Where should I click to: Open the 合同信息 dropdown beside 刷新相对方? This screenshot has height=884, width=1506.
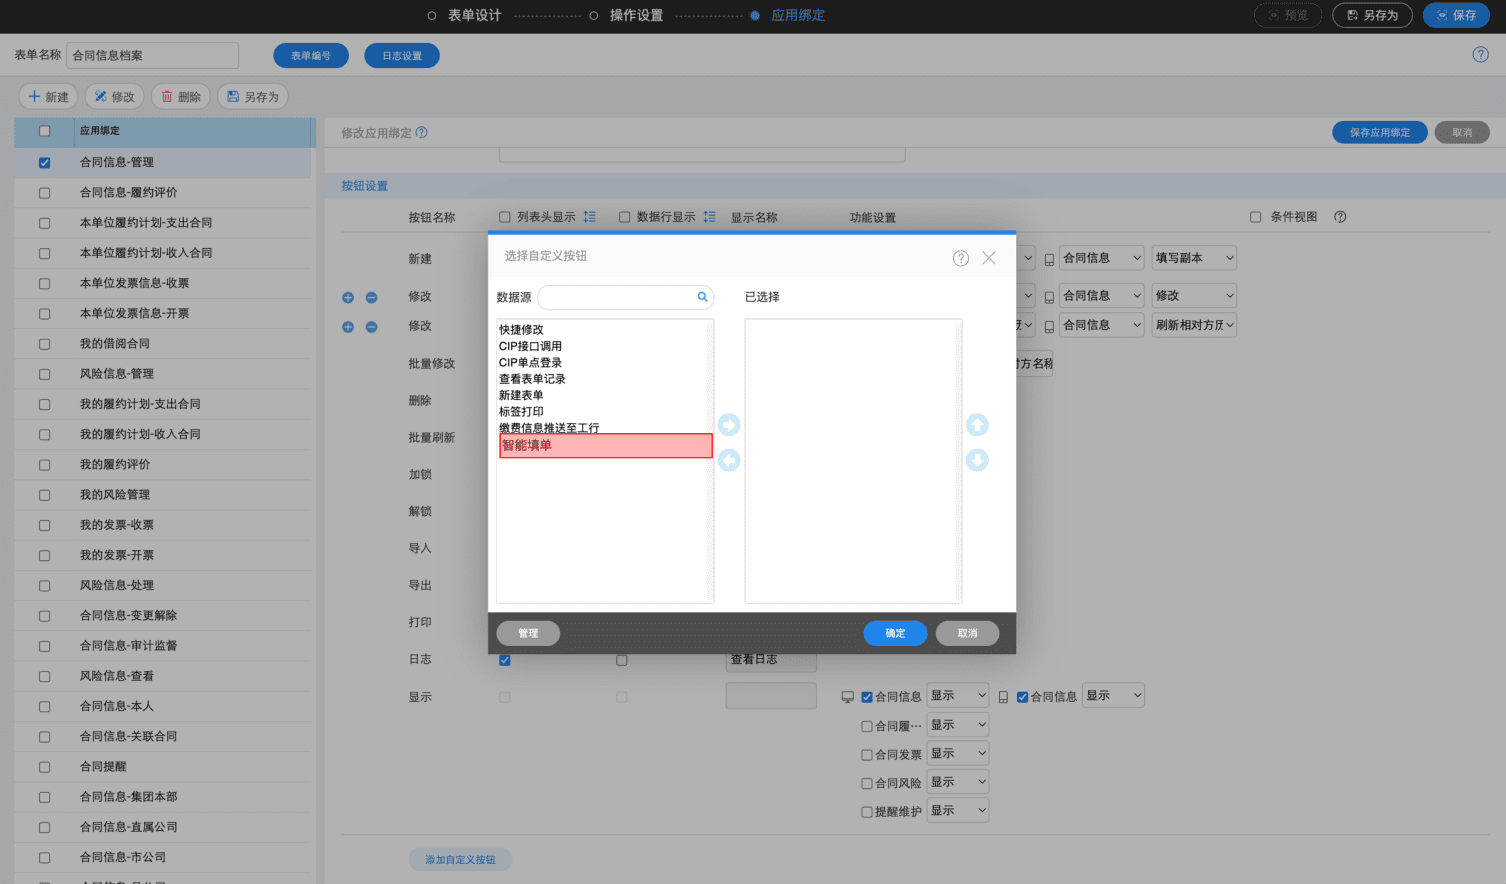coord(1101,325)
